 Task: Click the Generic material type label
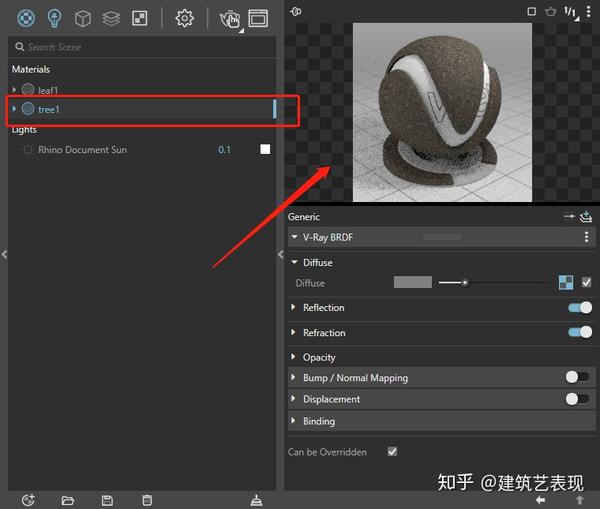304,217
